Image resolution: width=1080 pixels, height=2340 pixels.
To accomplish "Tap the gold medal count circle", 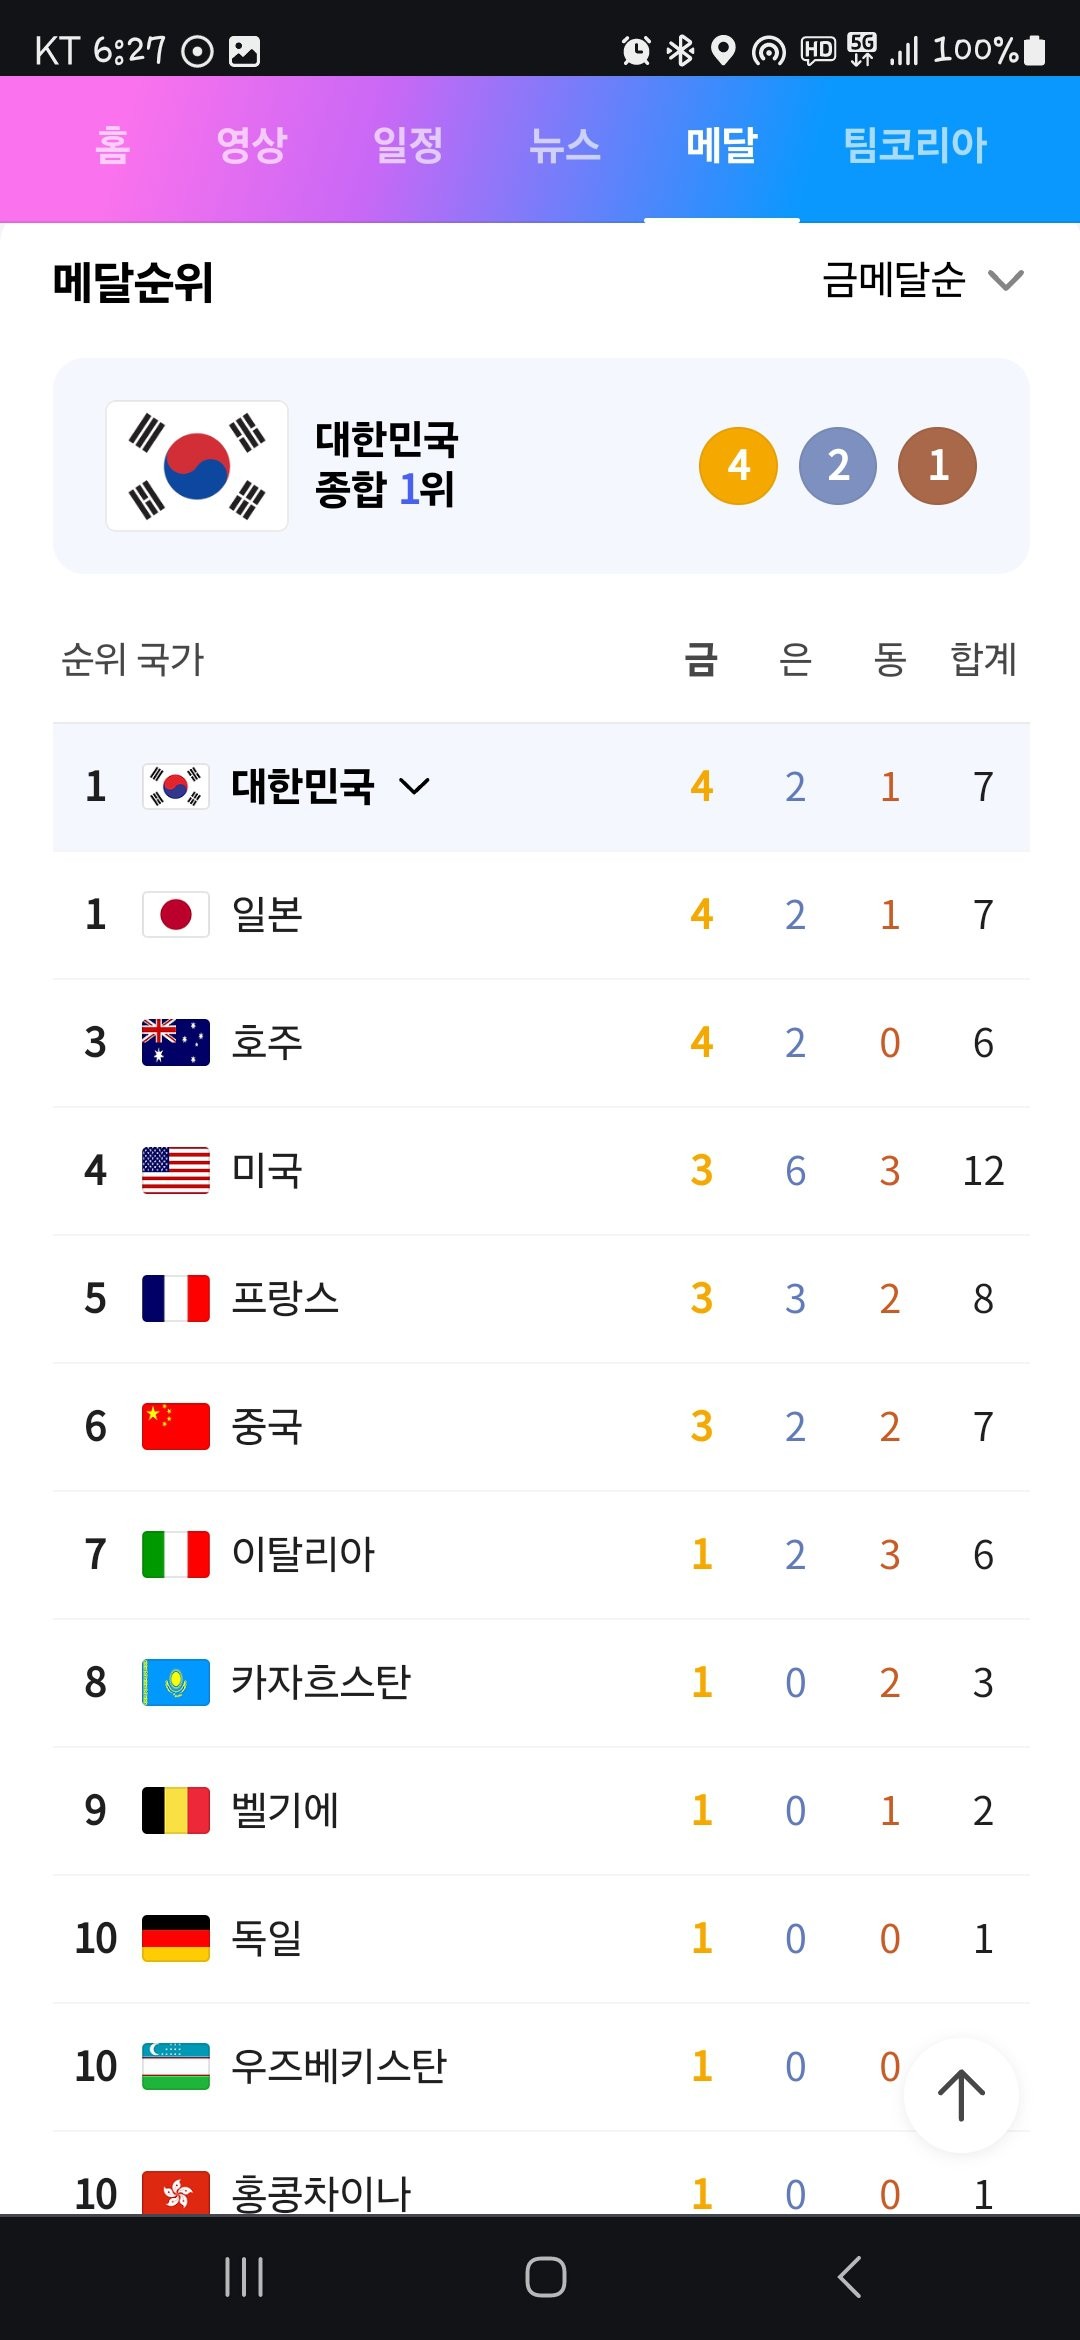I will tap(738, 466).
